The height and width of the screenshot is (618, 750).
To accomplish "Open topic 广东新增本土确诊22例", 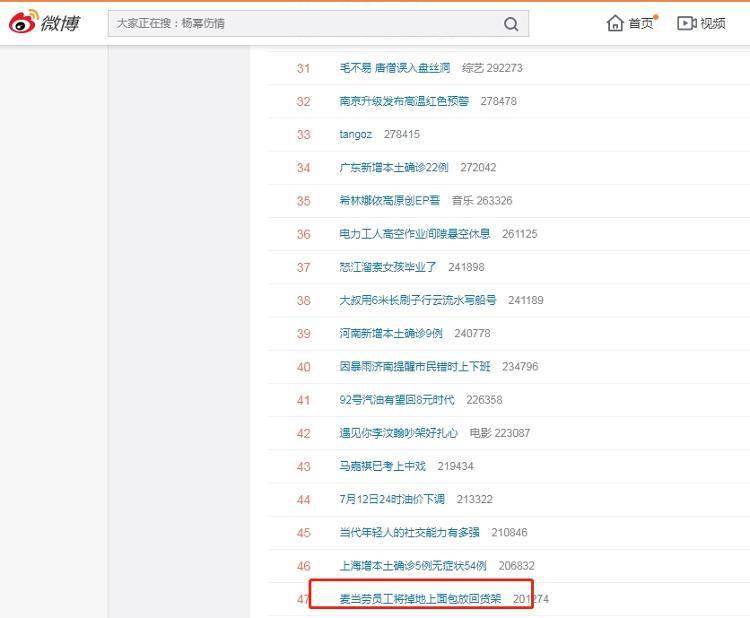I will (x=394, y=167).
